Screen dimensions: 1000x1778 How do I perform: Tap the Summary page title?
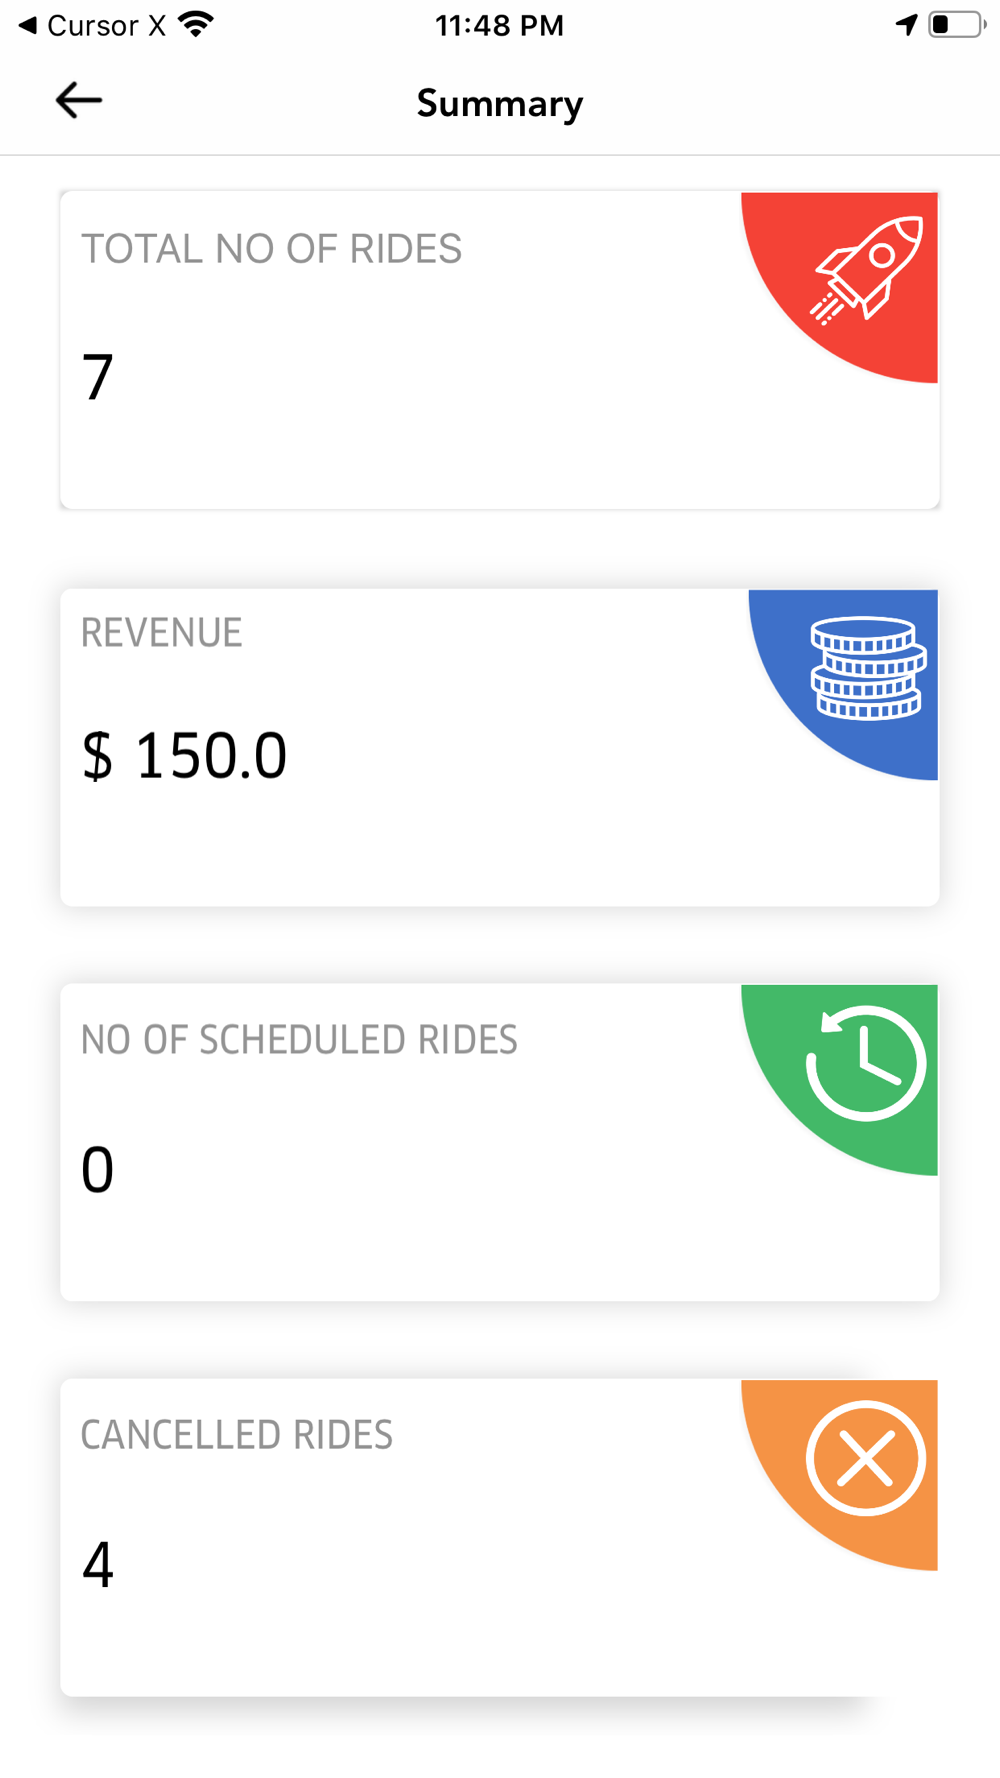[x=500, y=103]
